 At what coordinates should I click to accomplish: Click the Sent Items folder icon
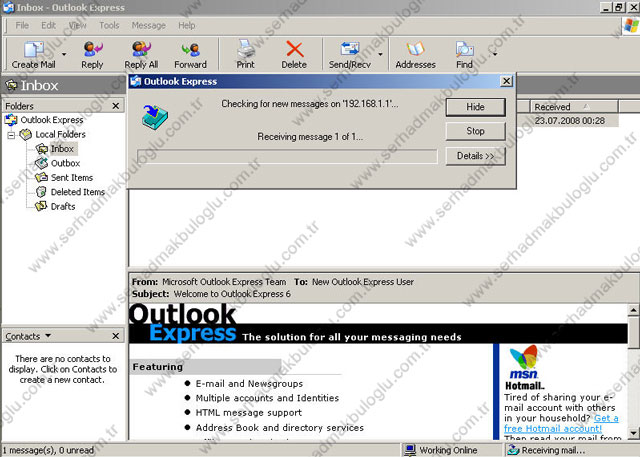(41, 177)
